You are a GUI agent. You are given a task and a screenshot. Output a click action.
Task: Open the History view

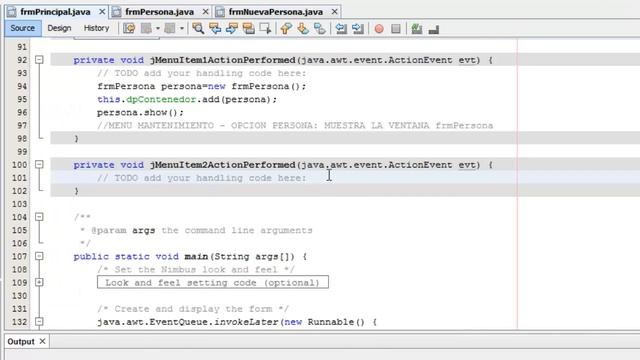[x=96, y=28]
